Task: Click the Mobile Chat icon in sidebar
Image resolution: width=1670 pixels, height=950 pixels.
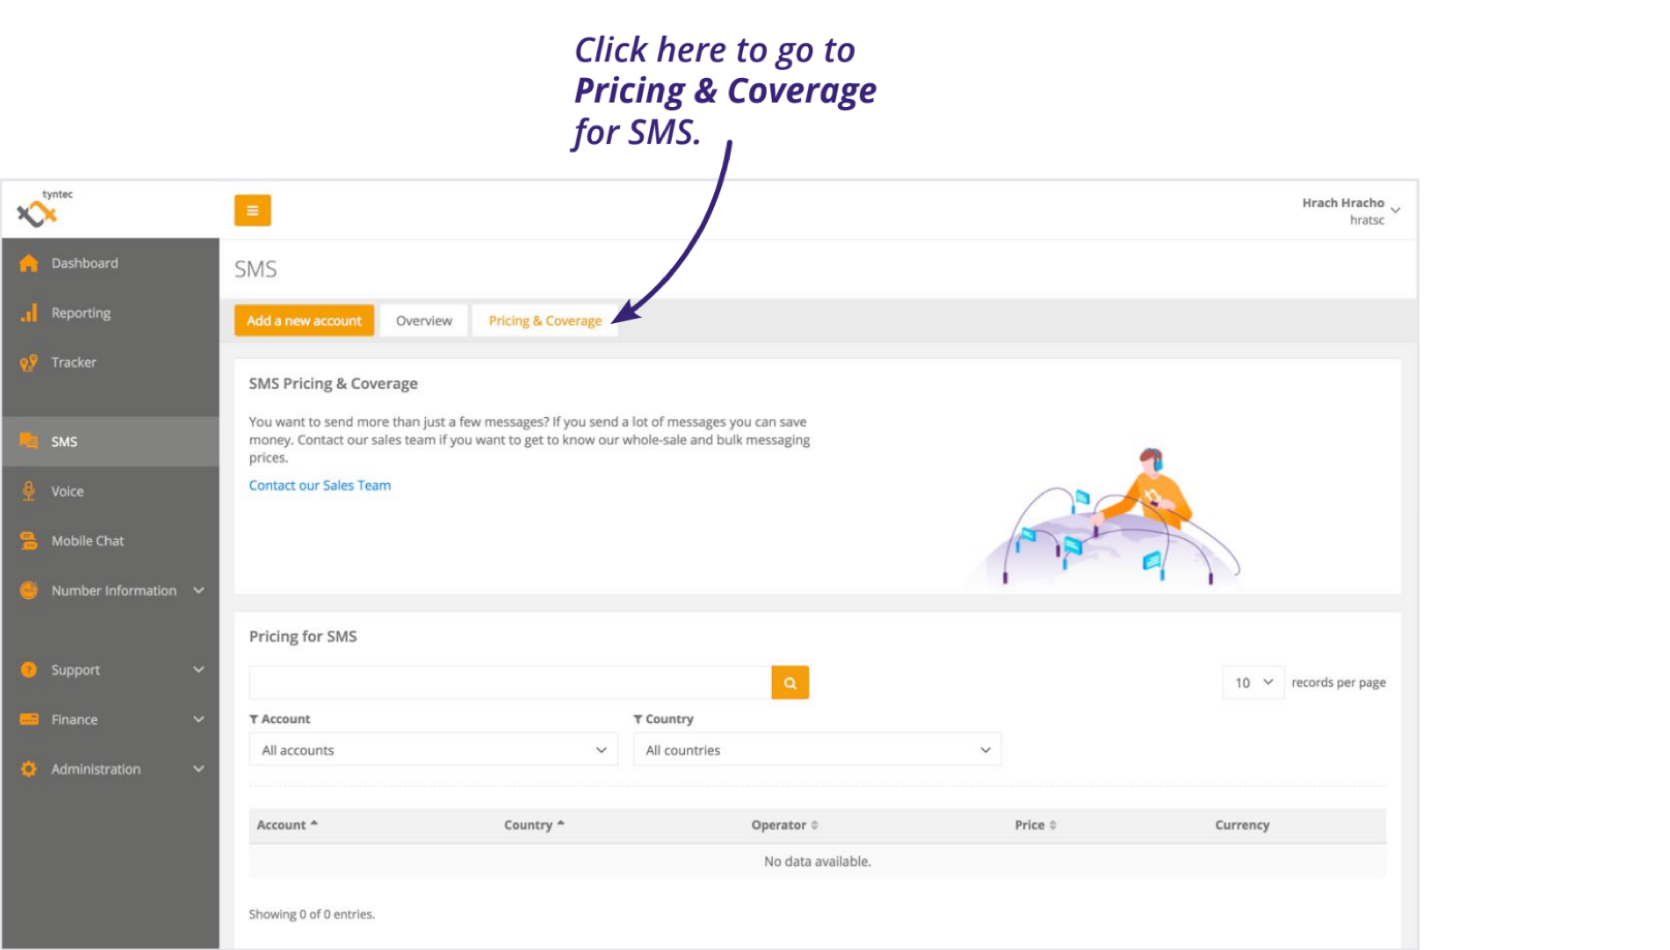Action: click(29, 541)
